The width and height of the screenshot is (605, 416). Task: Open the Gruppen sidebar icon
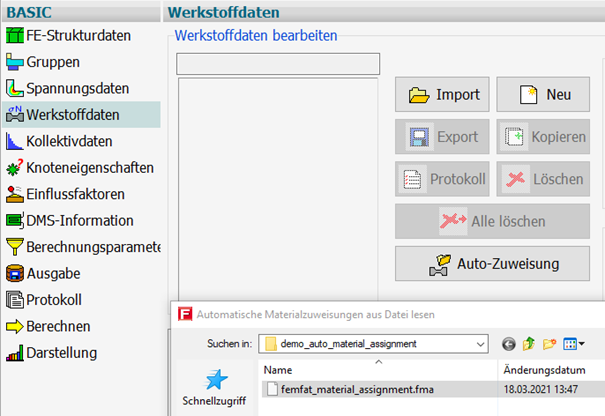(x=15, y=62)
